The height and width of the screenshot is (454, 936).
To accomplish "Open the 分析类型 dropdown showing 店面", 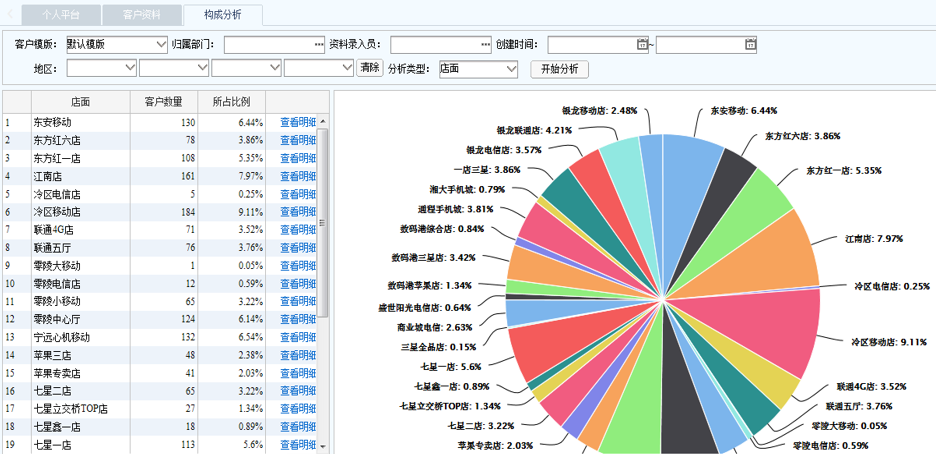I will point(511,69).
